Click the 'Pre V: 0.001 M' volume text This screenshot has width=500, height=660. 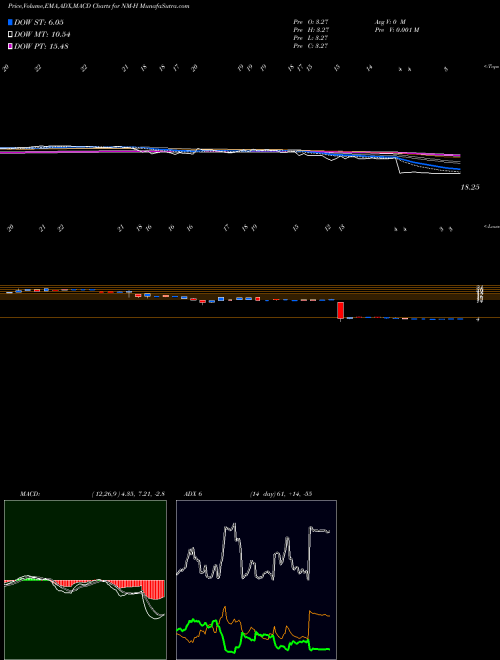click(x=396, y=30)
